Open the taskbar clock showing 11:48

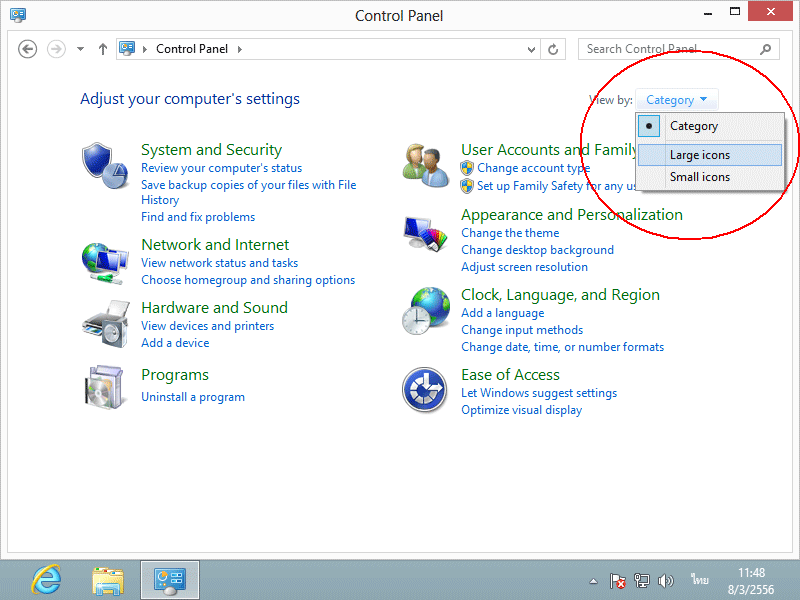coord(751,581)
